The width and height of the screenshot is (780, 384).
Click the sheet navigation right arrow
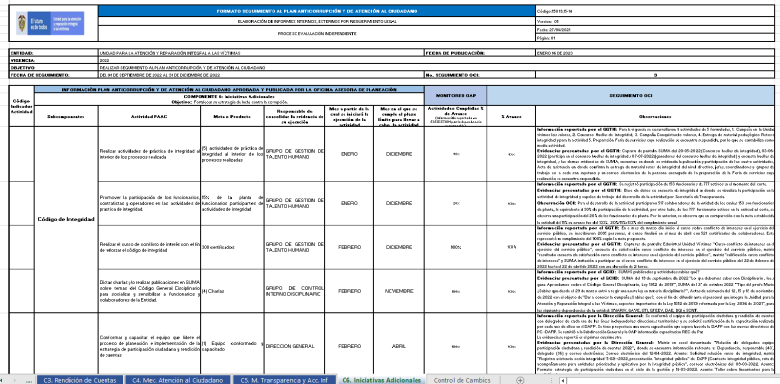(15, 380)
